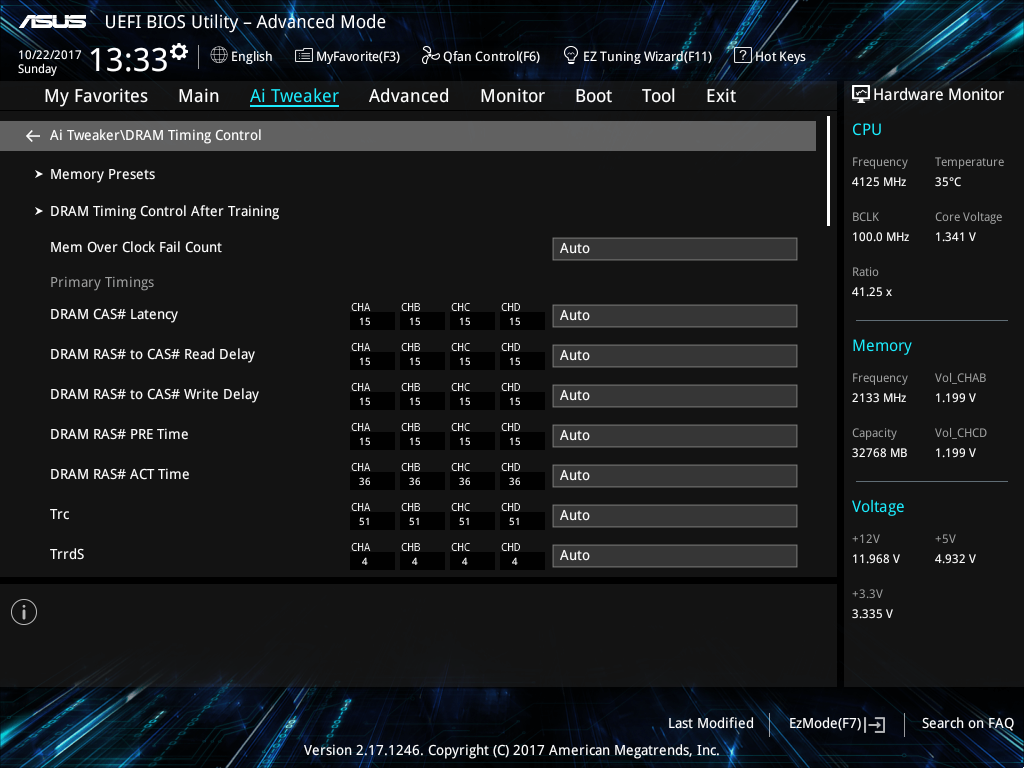Click the globe language icon
This screenshot has height=768, width=1024.
(x=219, y=56)
